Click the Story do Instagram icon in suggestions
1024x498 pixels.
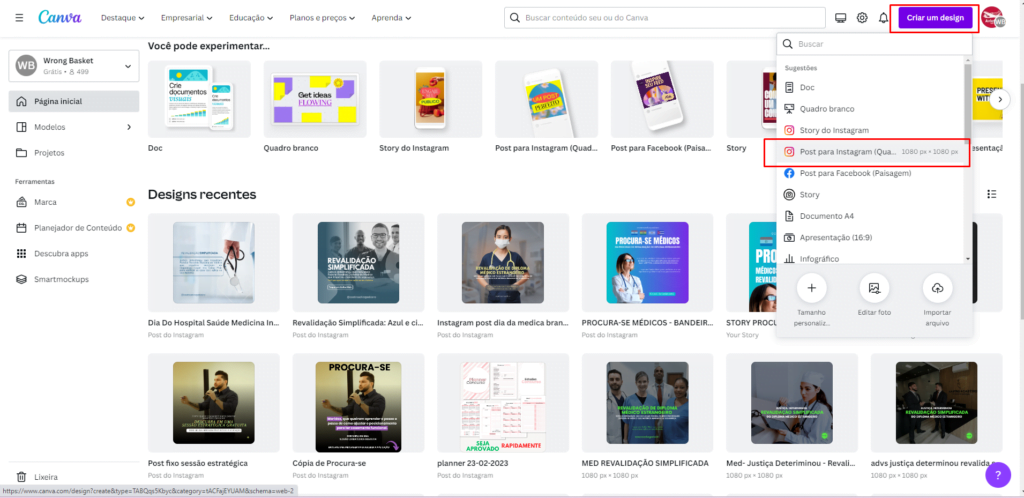coord(789,131)
